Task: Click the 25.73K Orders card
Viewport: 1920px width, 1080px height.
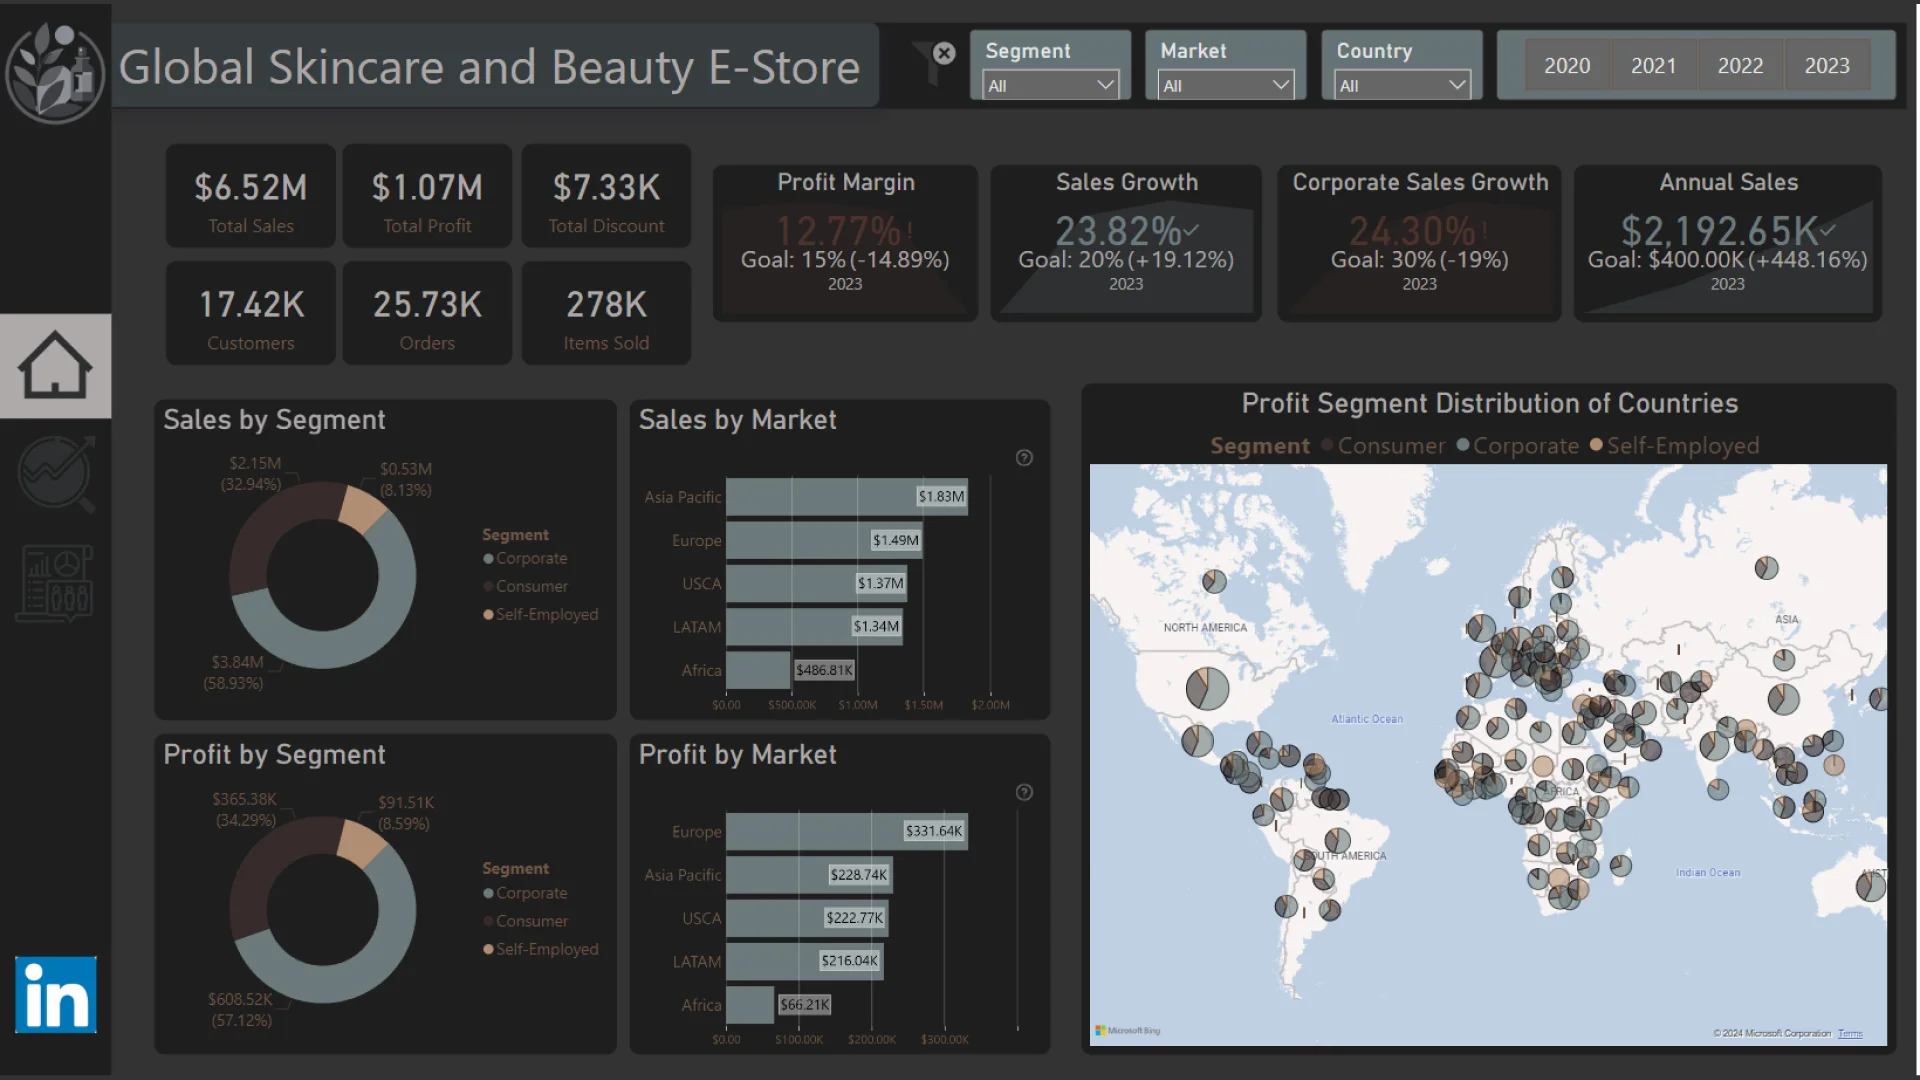Action: [427, 313]
